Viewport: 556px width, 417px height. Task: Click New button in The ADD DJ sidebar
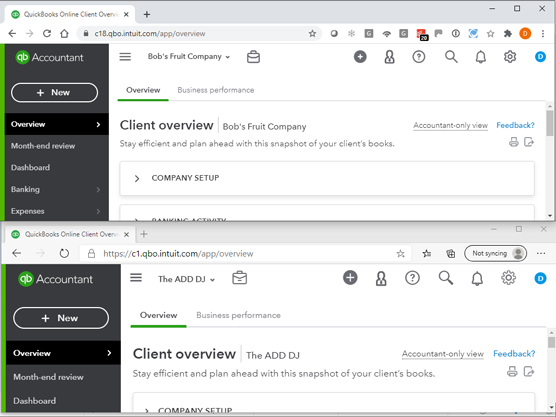pos(61,318)
